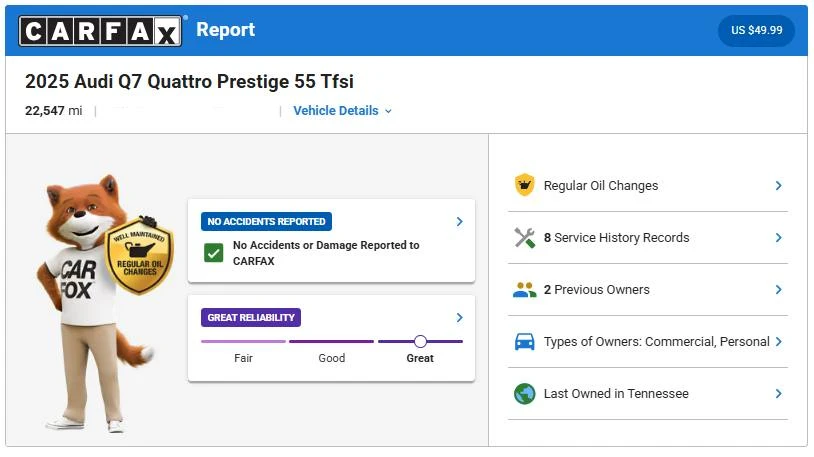Image resolution: width=814 pixels, height=457 pixels.
Task: Click the US $49.99 price button
Action: [x=756, y=30]
